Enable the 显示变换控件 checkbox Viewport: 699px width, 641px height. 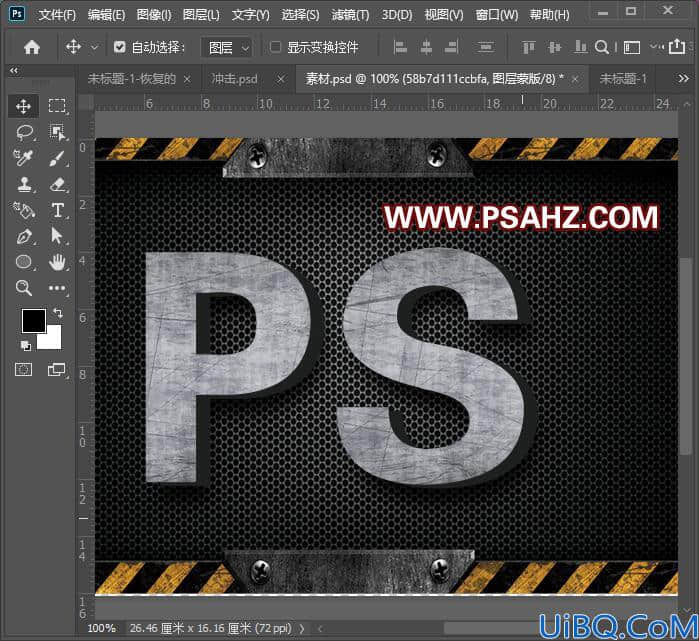[x=275, y=46]
